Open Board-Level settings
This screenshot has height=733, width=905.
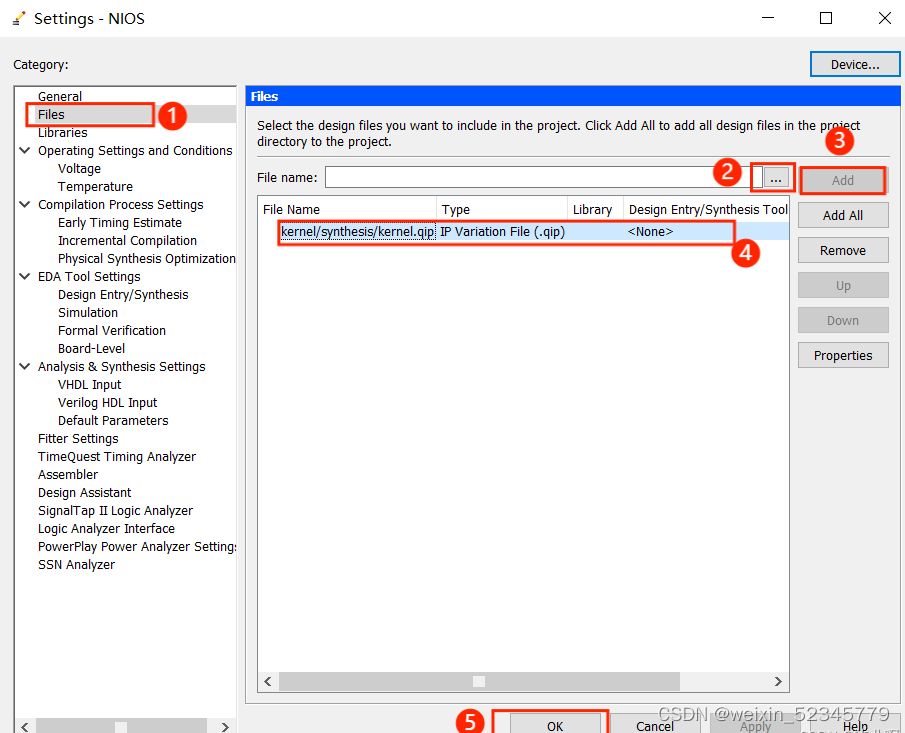coord(91,349)
